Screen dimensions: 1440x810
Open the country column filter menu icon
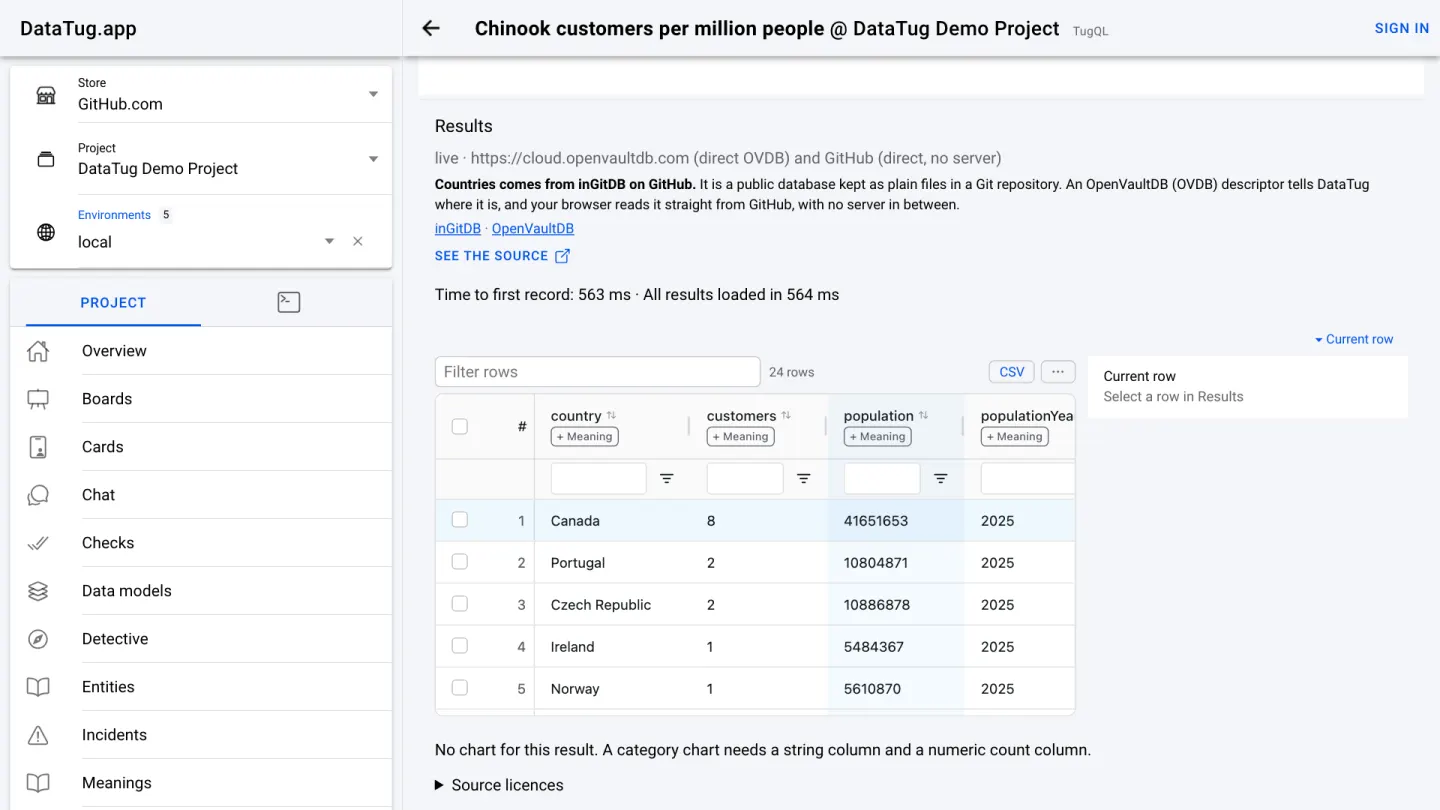point(667,479)
